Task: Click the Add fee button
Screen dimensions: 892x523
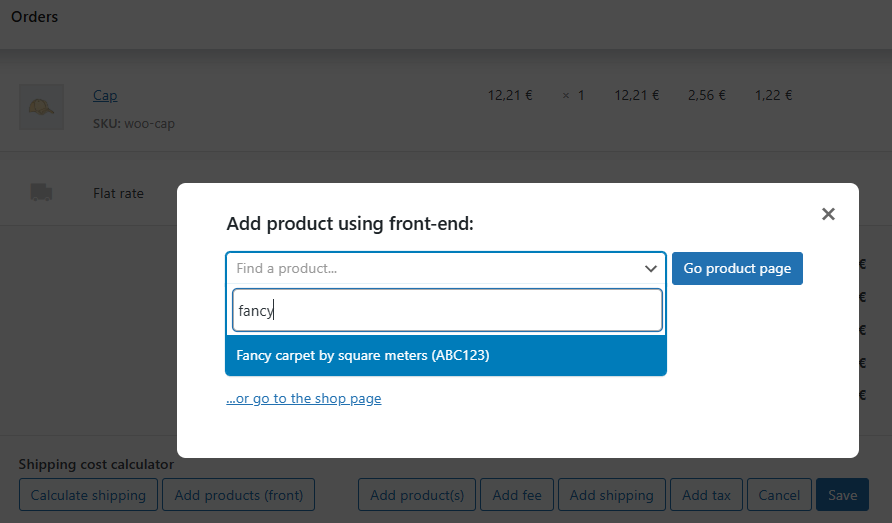Action: (517, 495)
